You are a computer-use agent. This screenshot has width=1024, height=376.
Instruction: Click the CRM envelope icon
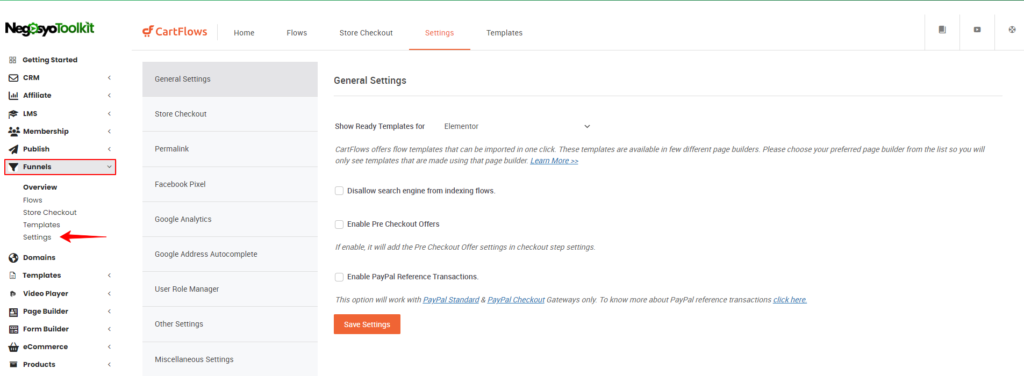click(x=12, y=78)
